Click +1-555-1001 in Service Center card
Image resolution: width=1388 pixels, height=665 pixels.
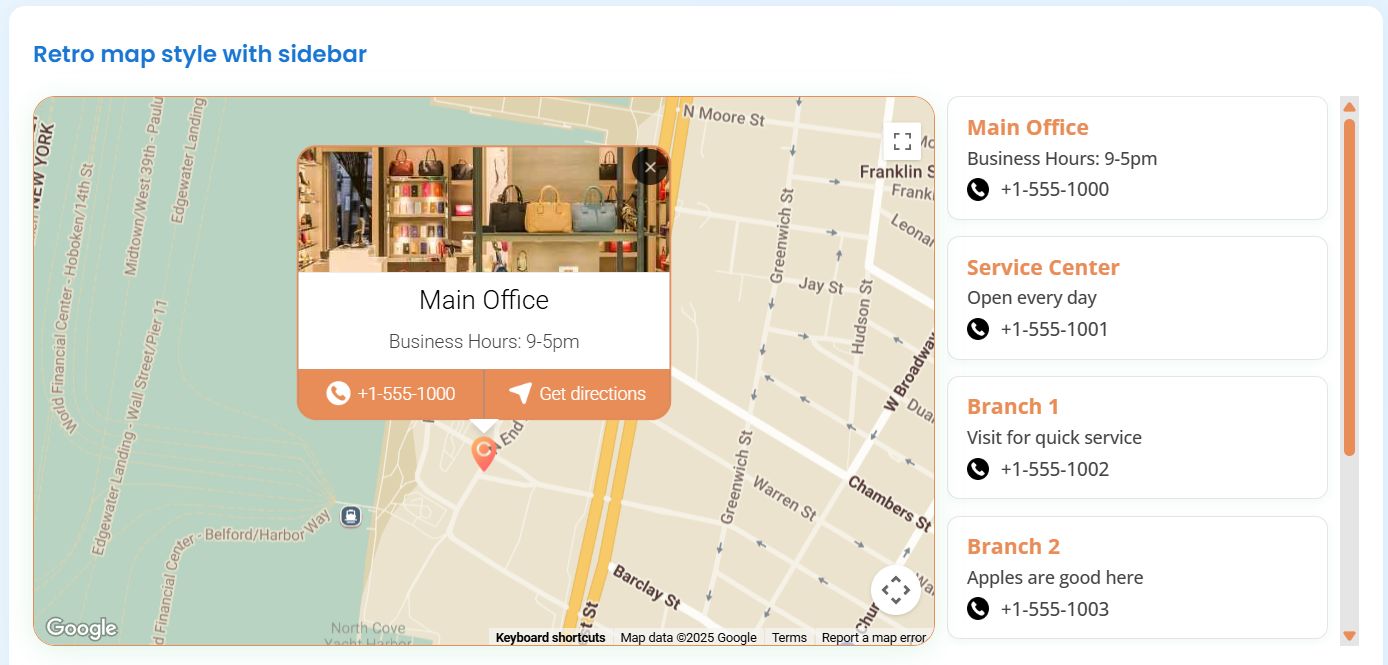tap(1054, 329)
